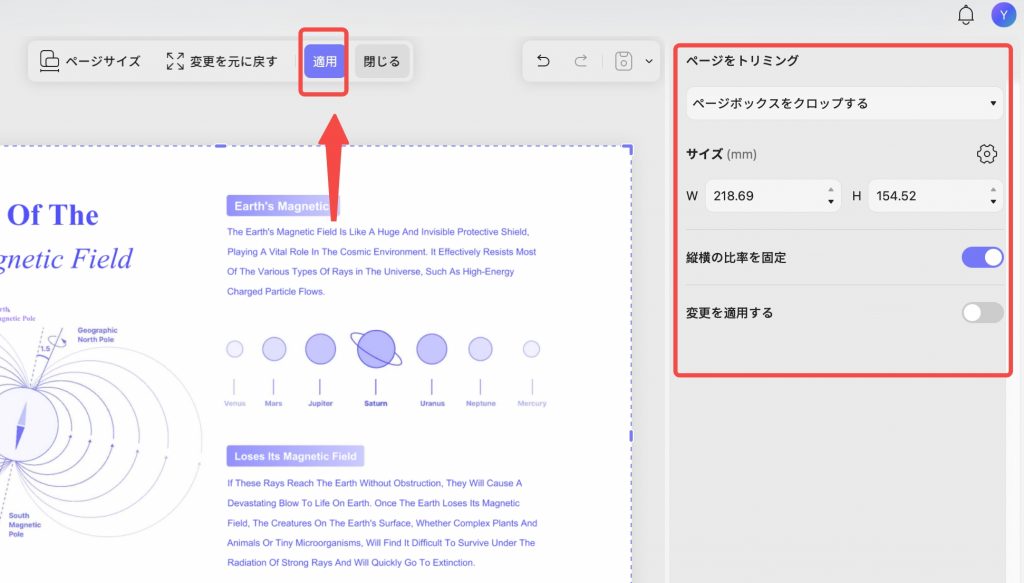The width and height of the screenshot is (1024, 583).
Task: Click the save document icon
Action: tap(624, 61)
